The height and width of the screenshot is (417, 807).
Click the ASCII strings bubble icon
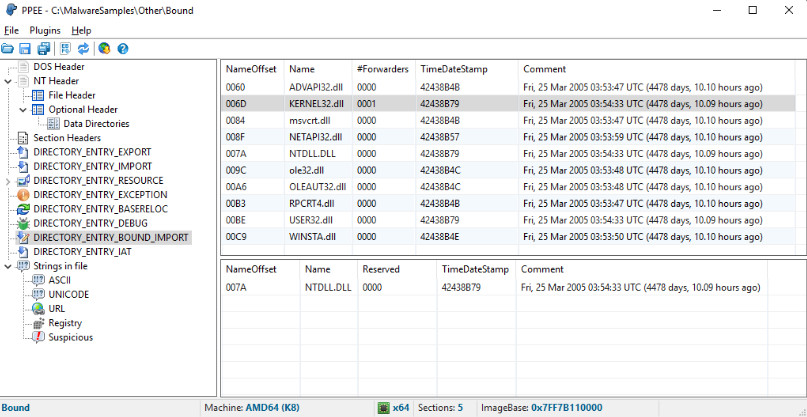coord(38,281)
